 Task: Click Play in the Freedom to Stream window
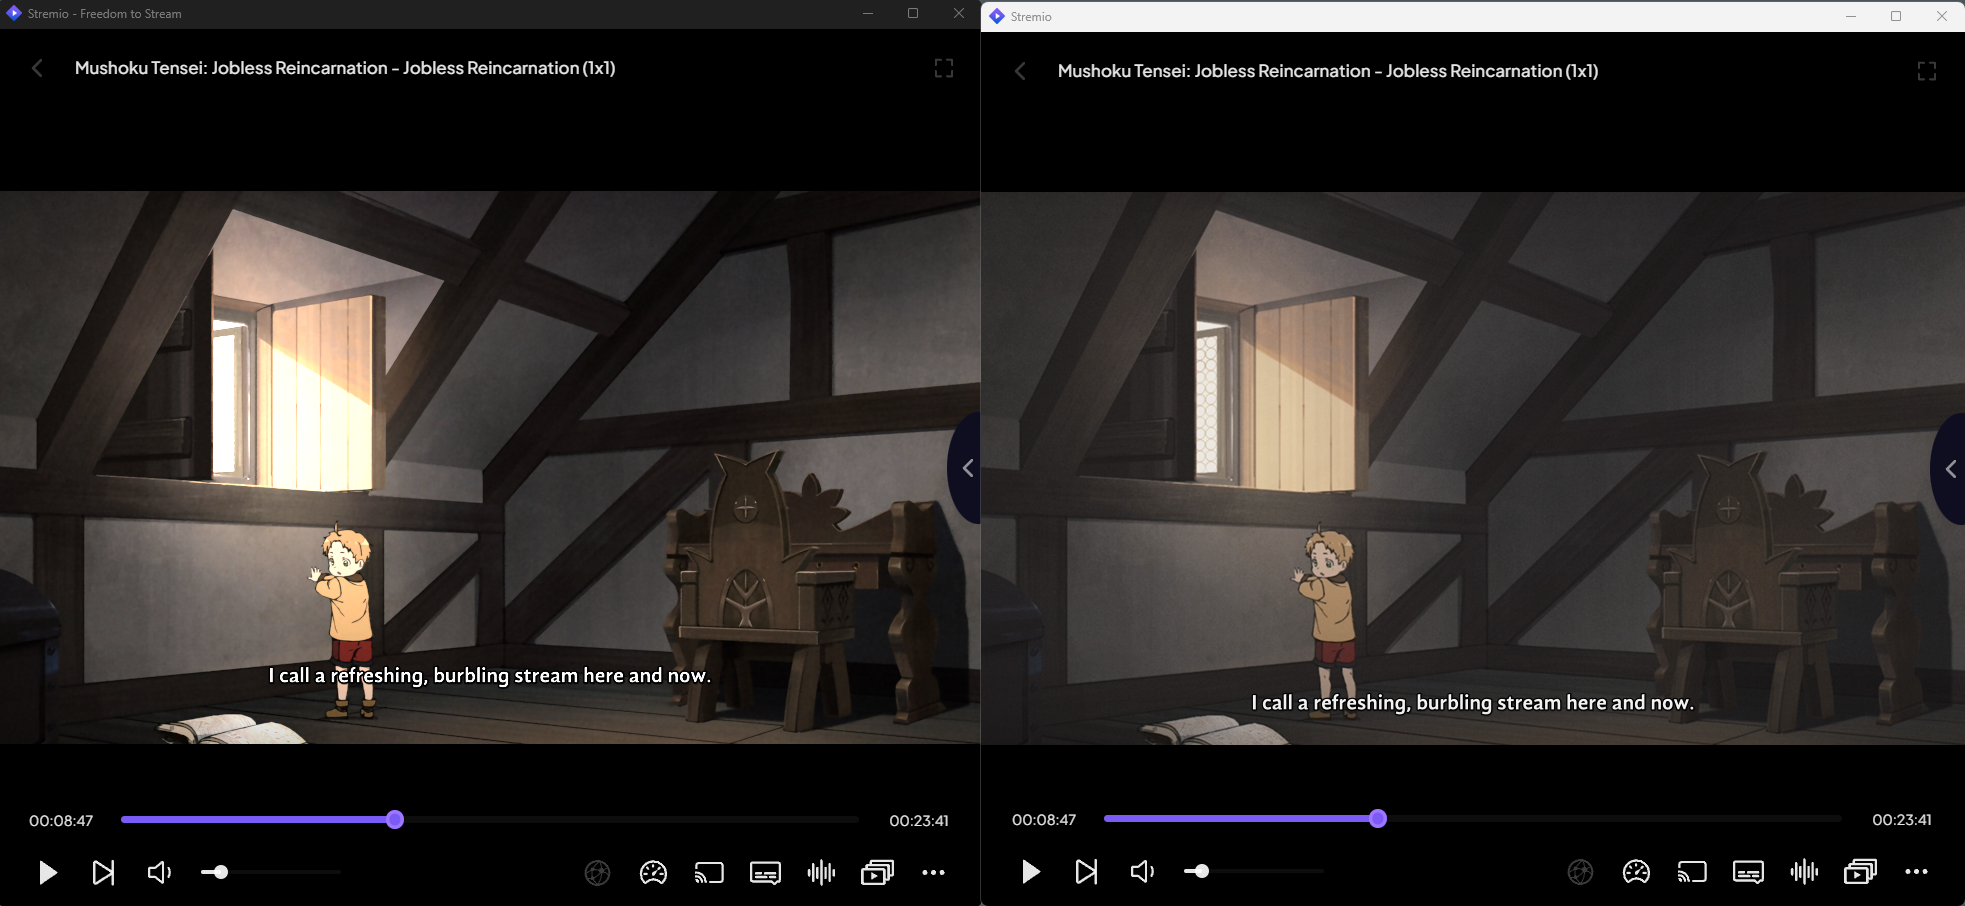[47, 873]
